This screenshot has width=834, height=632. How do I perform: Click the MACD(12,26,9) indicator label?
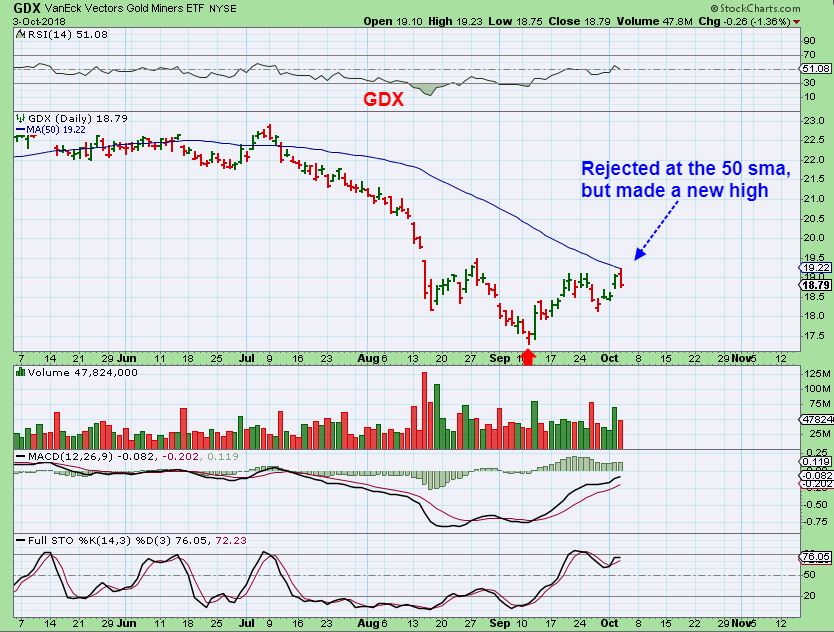[x=70, y=456]
